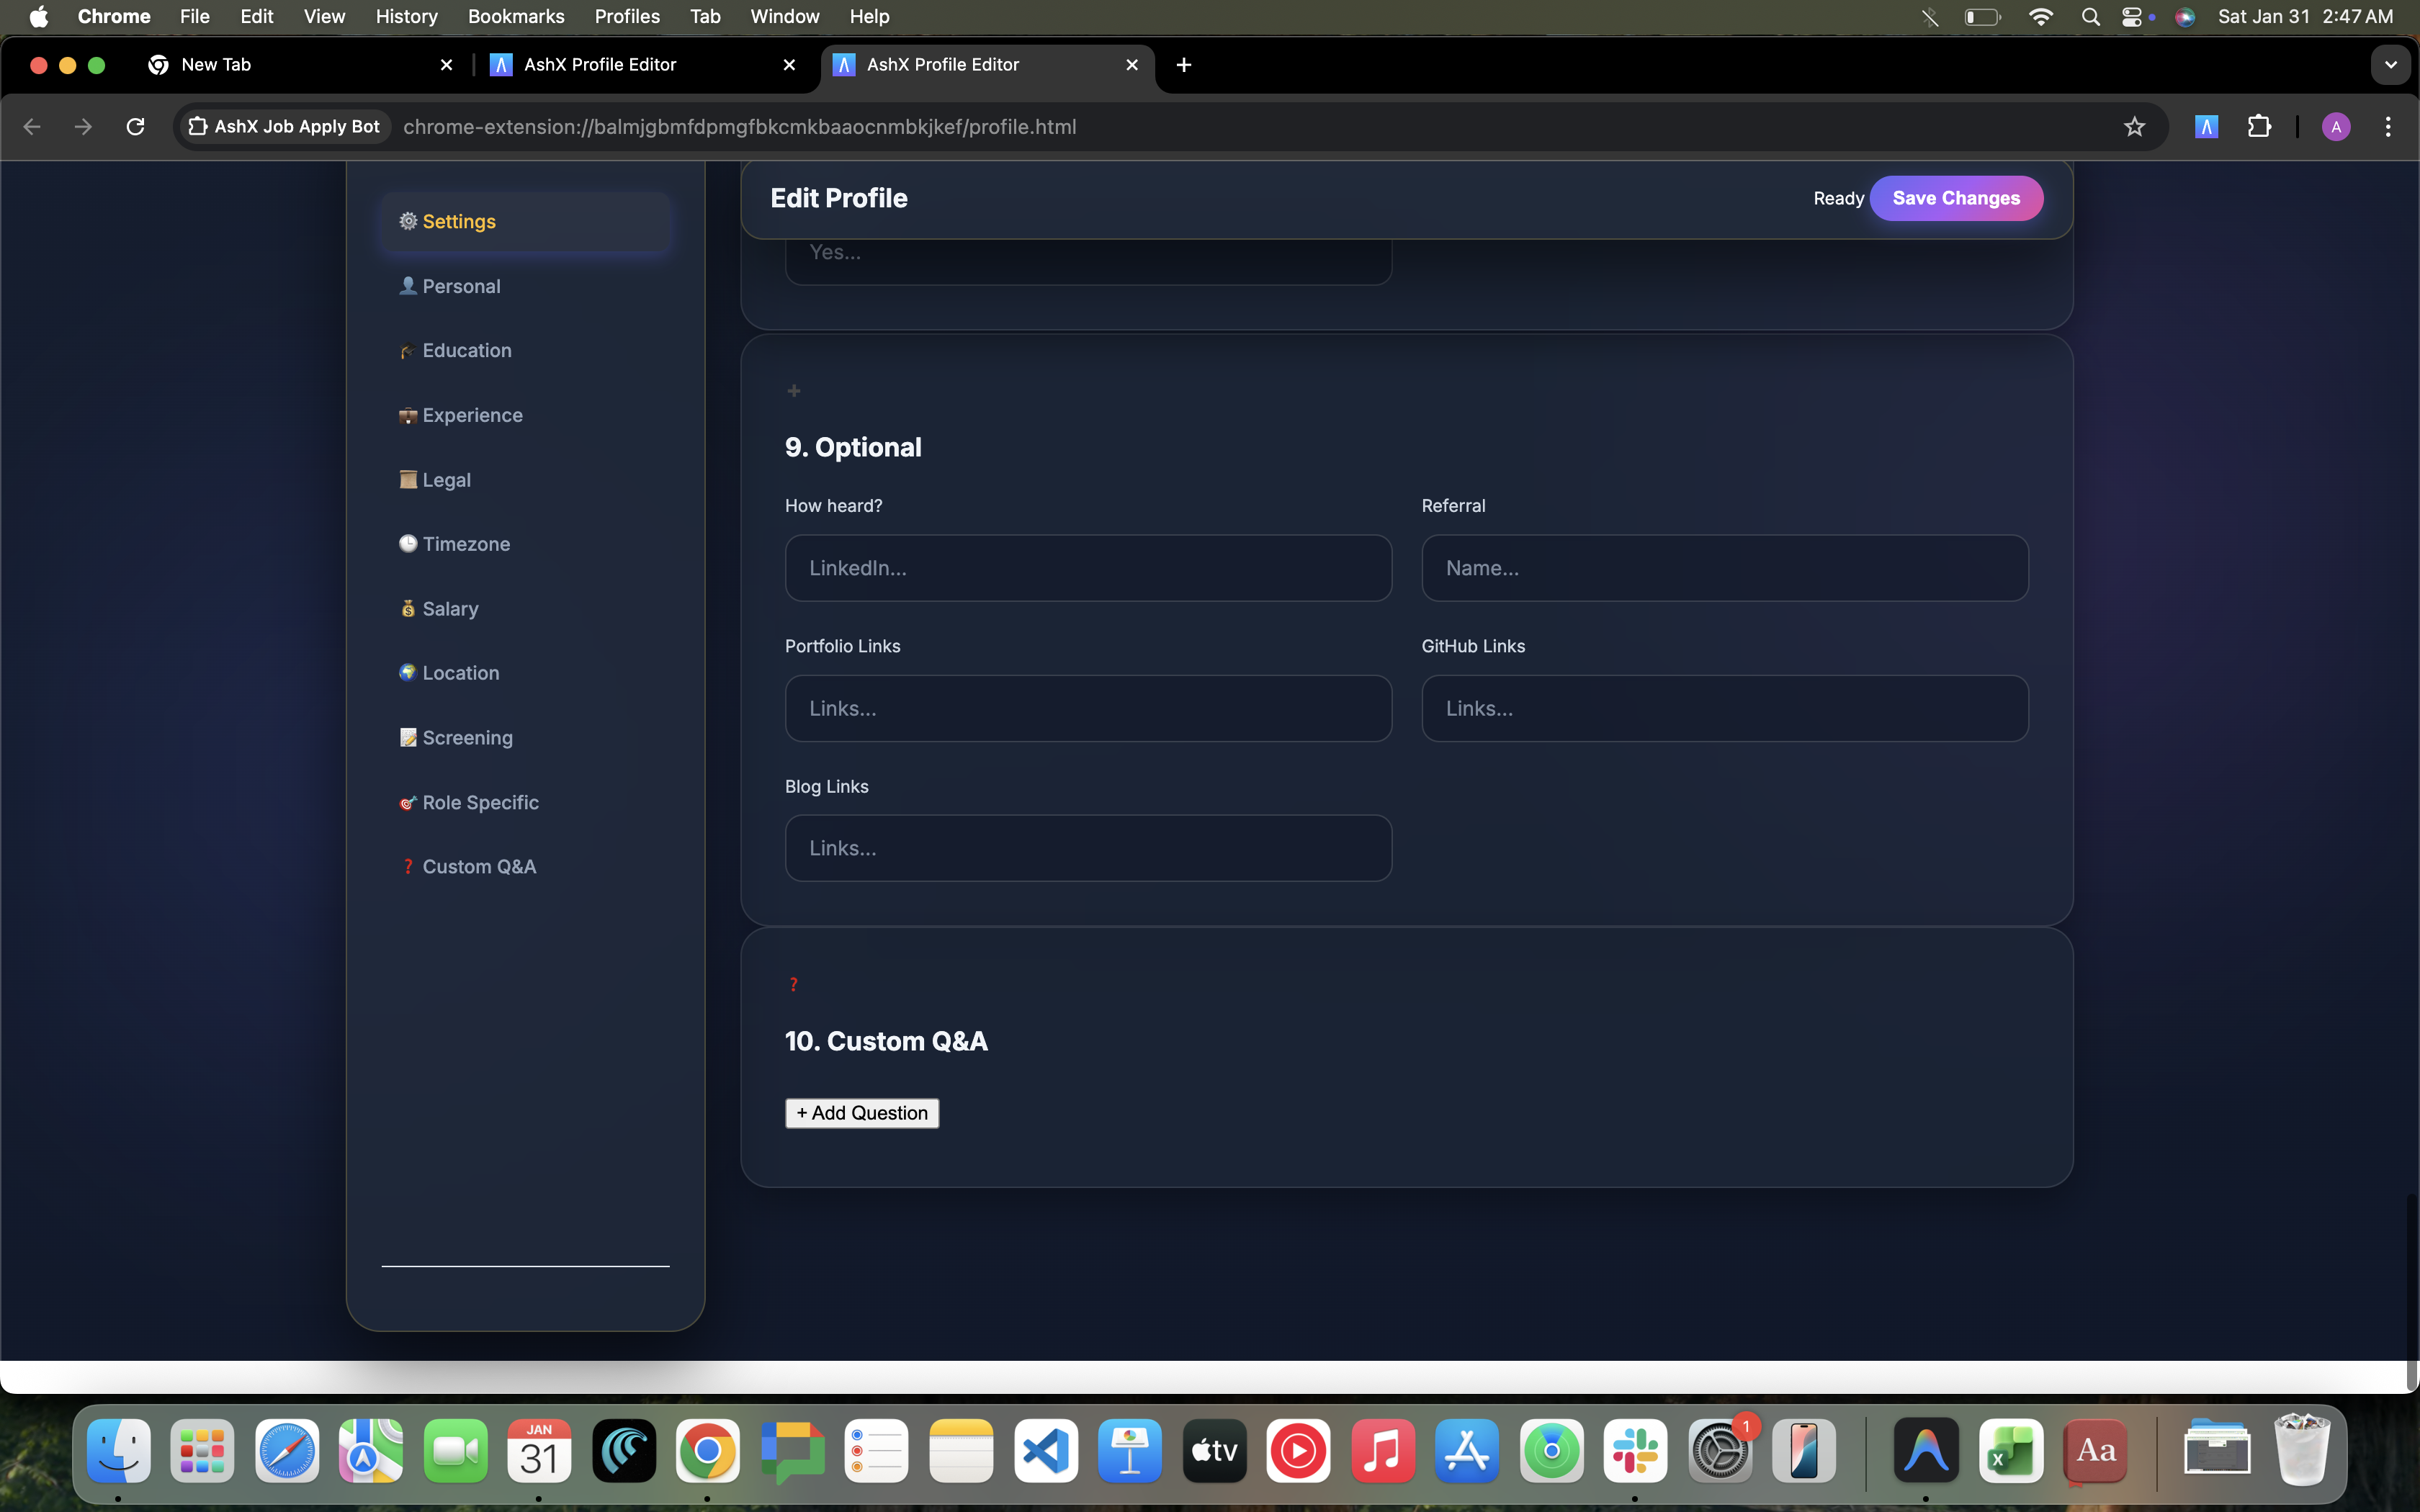The height and width of the screenshot is (1512, 2420).
Task: Focus the How heard? field
Action: pos(1088,568)
